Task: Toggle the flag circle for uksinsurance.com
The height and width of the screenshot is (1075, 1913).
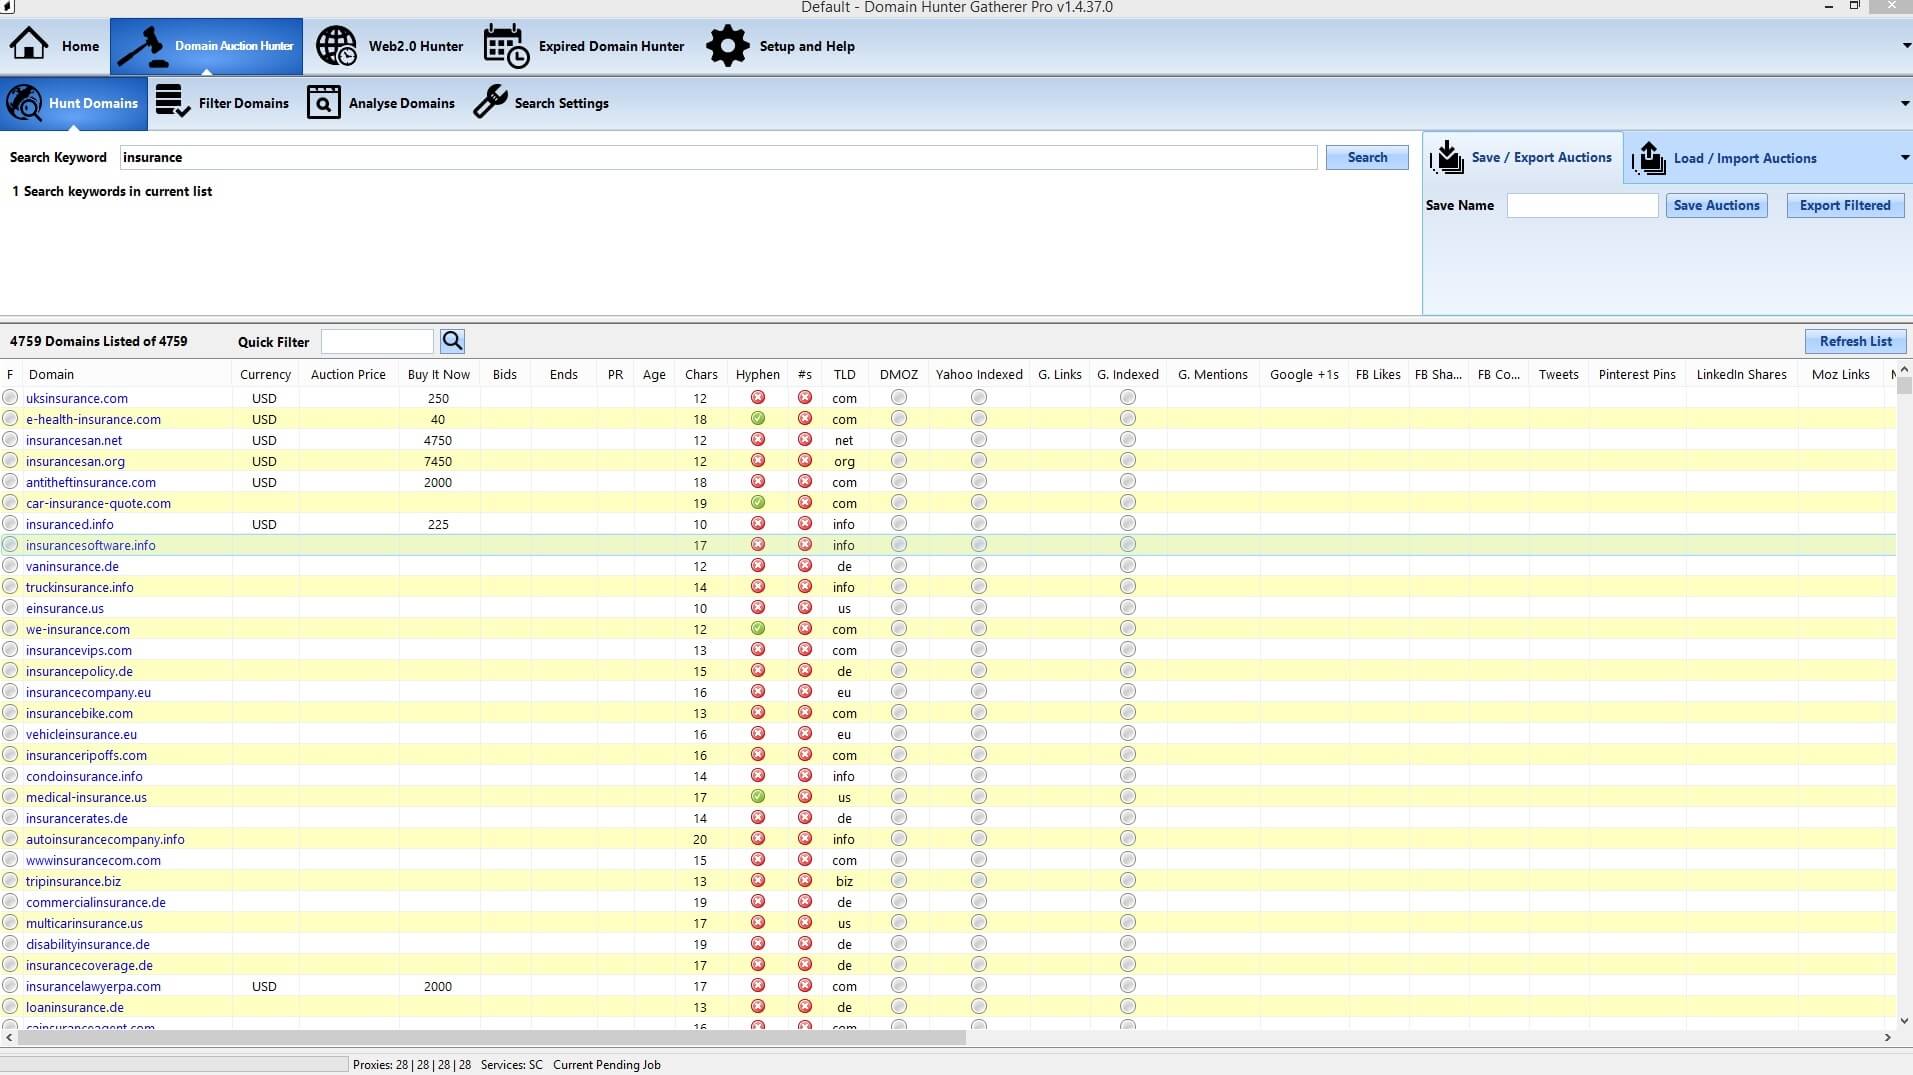Action: tap(10, 398)
